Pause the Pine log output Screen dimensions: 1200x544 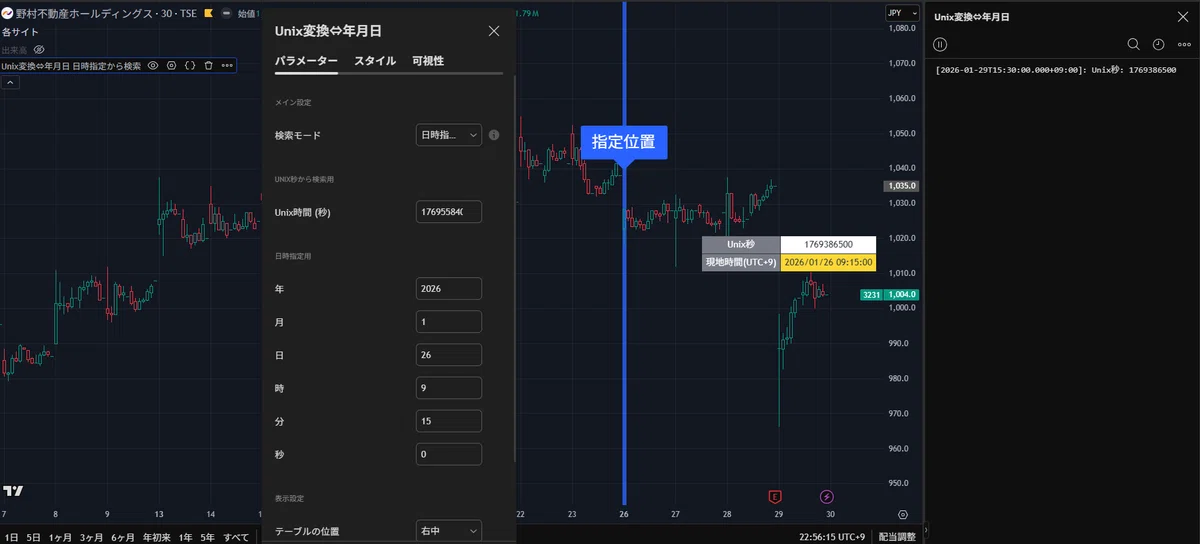[x=940, y=44]
